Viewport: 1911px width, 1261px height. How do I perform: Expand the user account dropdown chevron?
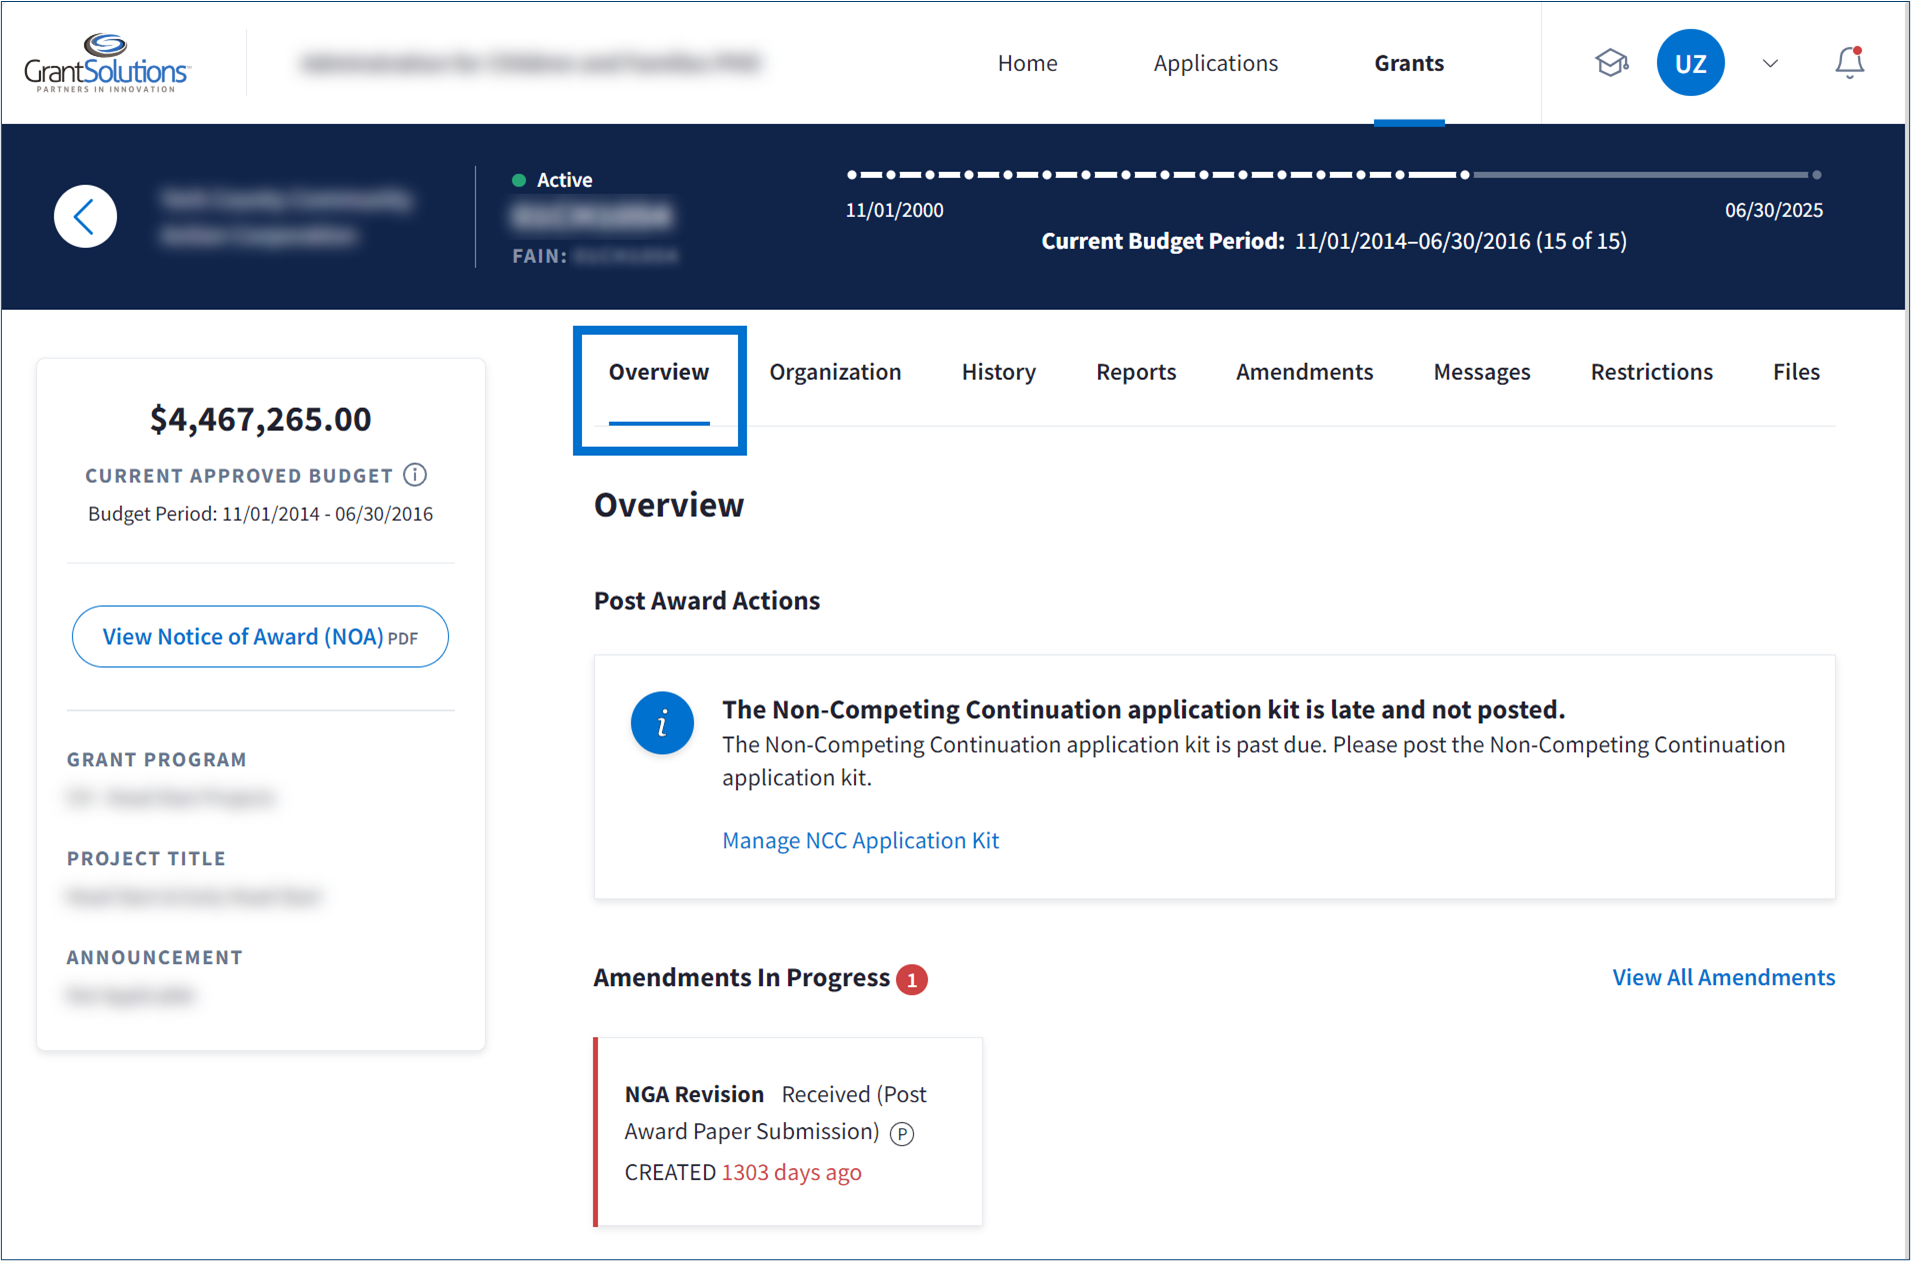(1769, 63)
